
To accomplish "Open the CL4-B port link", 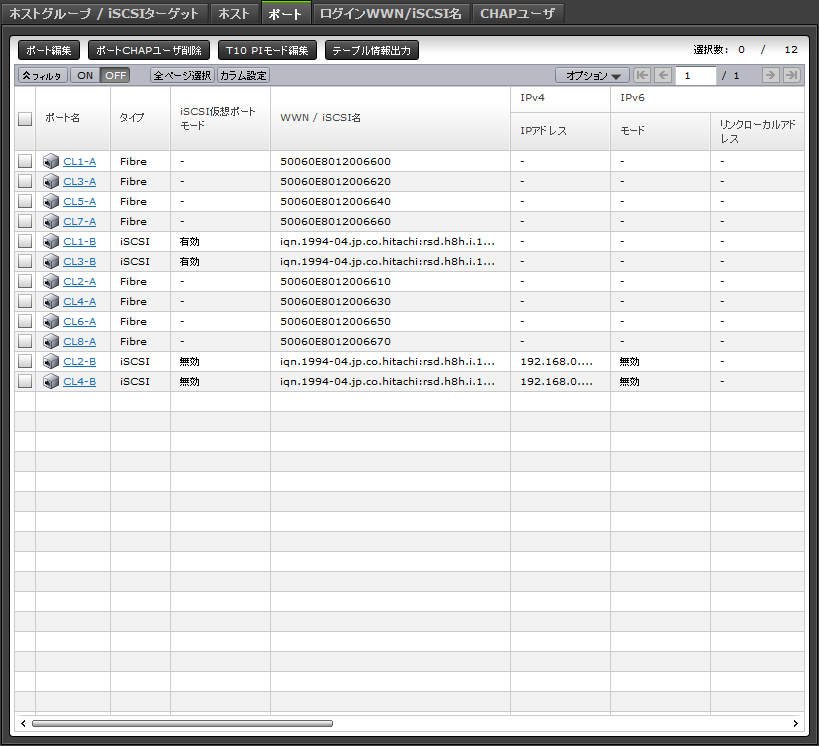I will [80, 381].
